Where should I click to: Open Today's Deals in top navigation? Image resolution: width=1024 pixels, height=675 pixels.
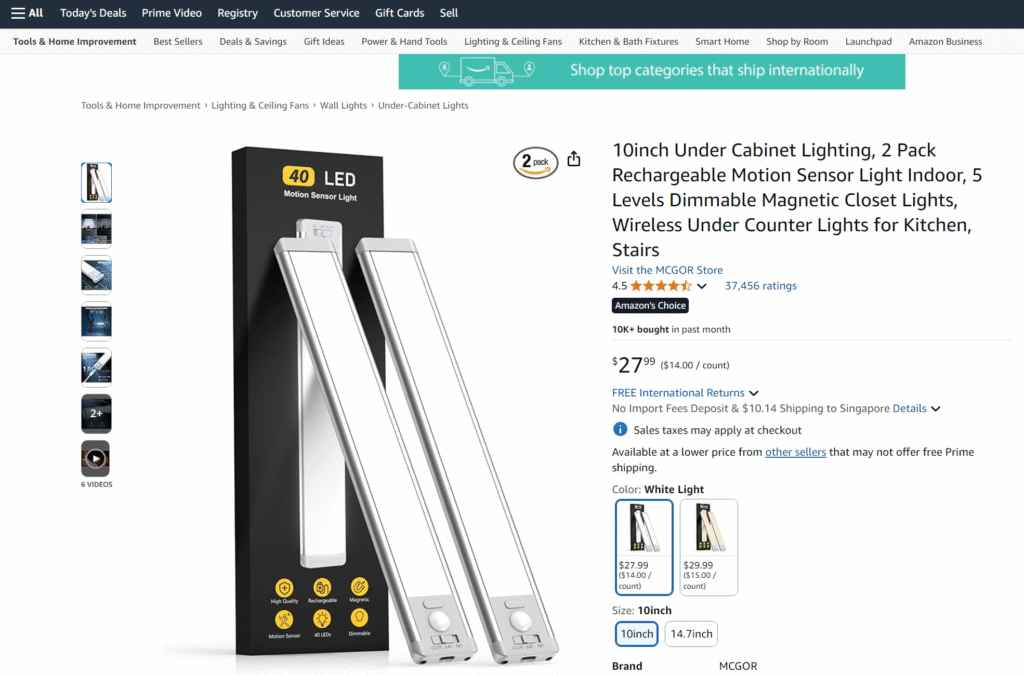[93, 13]
